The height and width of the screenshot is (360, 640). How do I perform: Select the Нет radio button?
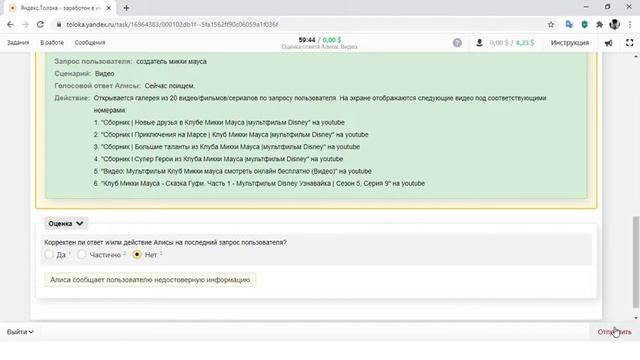click(x=137, y=254)
